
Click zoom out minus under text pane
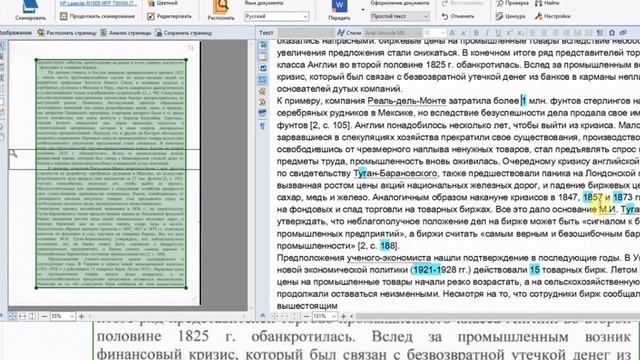[306, 316]
